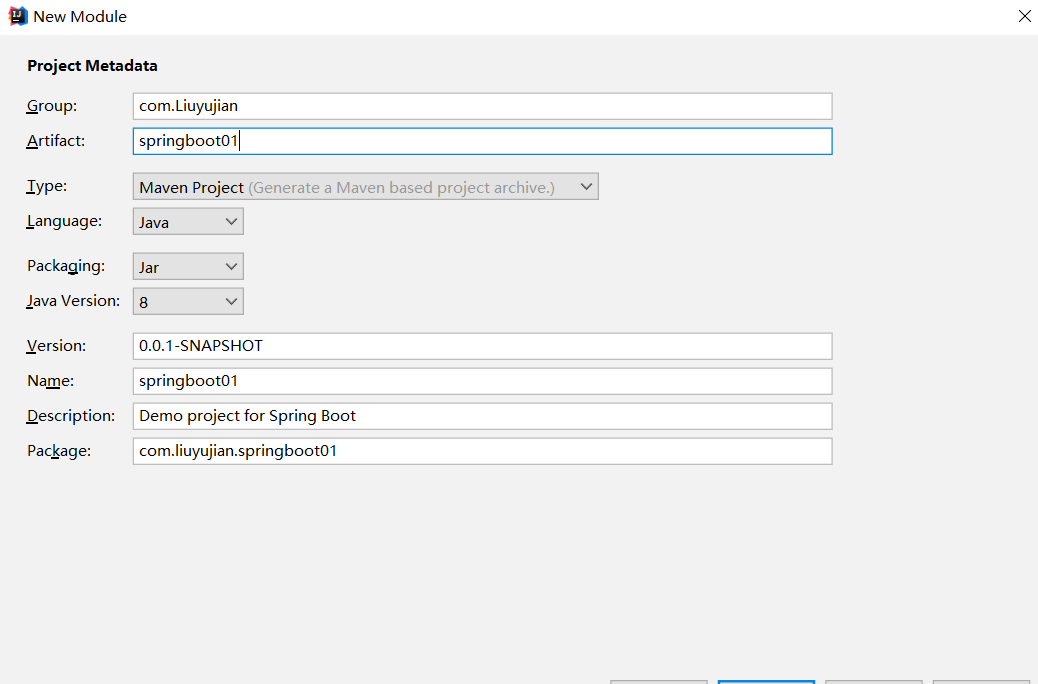Close the New Module dialog
The image size is (1038, 684).
pyautogui.click(x=1024, y=16)
